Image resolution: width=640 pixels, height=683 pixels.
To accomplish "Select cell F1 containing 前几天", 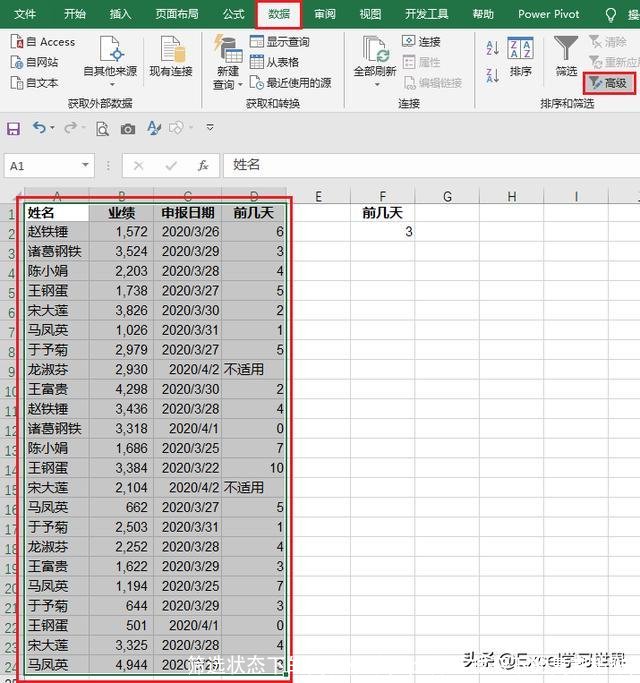I will click(383, 213).
